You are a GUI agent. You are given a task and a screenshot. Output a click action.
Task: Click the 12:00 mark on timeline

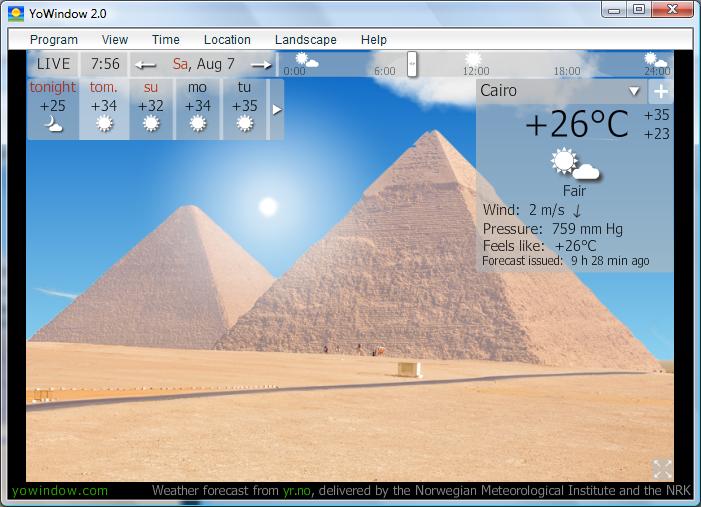pos(475,71)
